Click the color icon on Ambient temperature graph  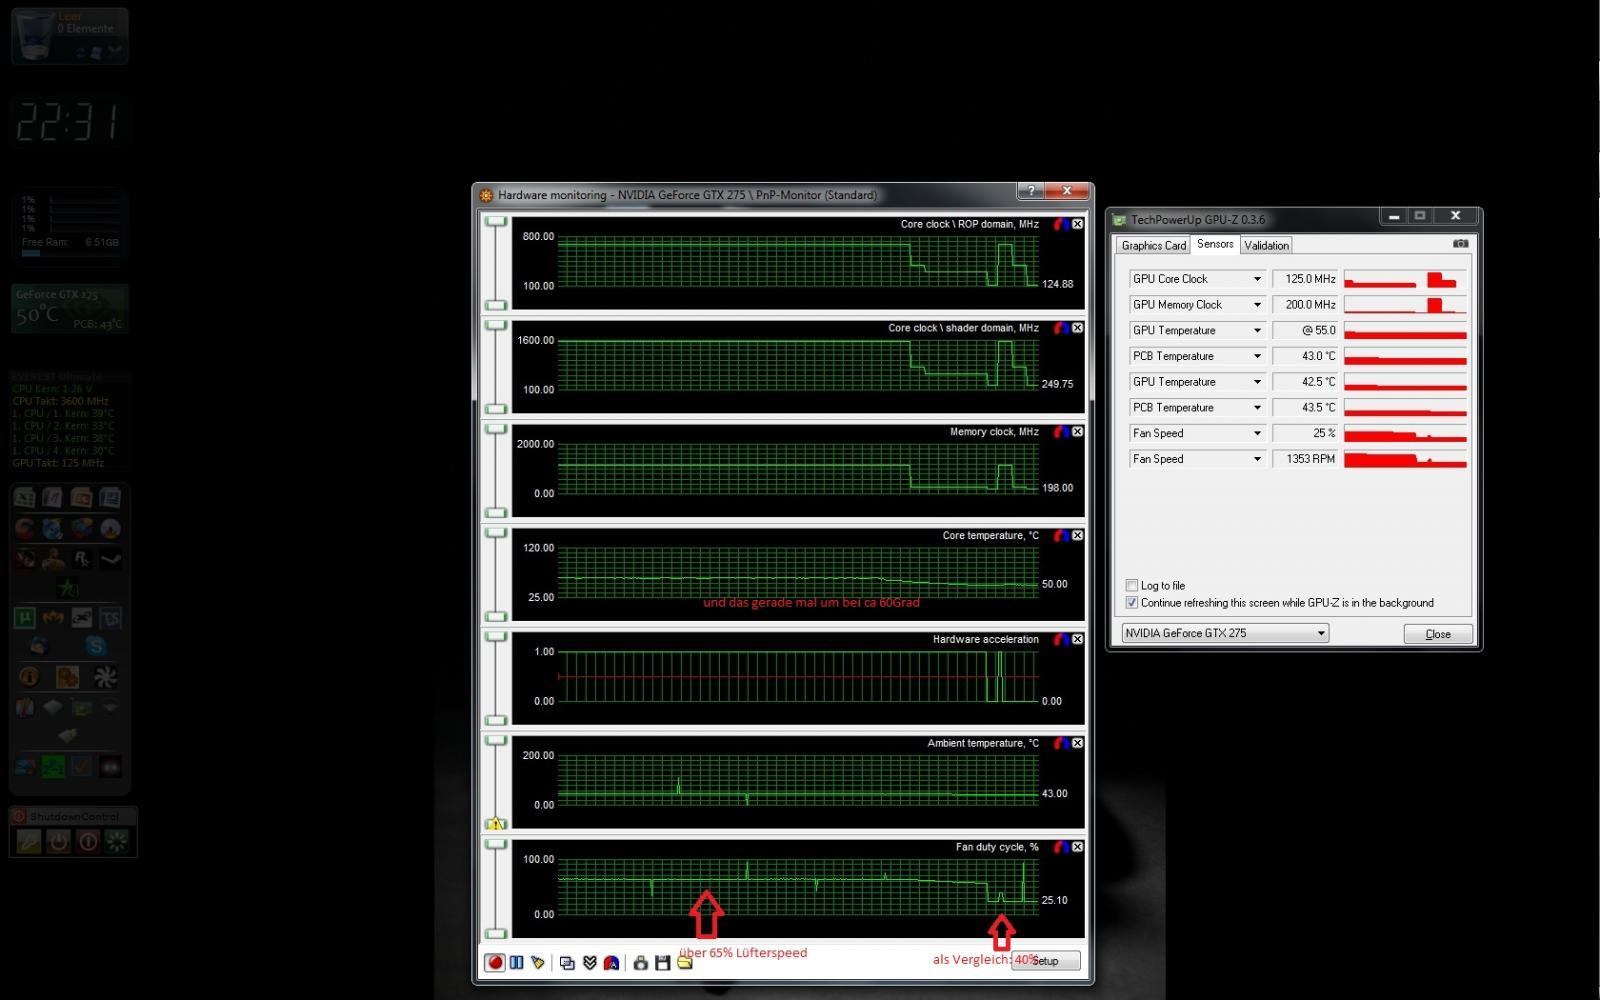pyautogui.click(x=1062, y=743)
